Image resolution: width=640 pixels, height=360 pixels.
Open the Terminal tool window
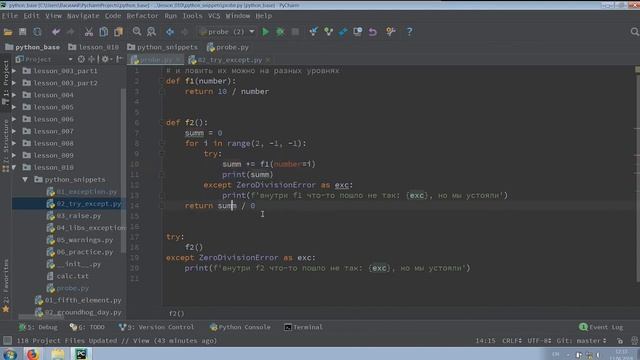pyautogui.click(x=303, y=327)
